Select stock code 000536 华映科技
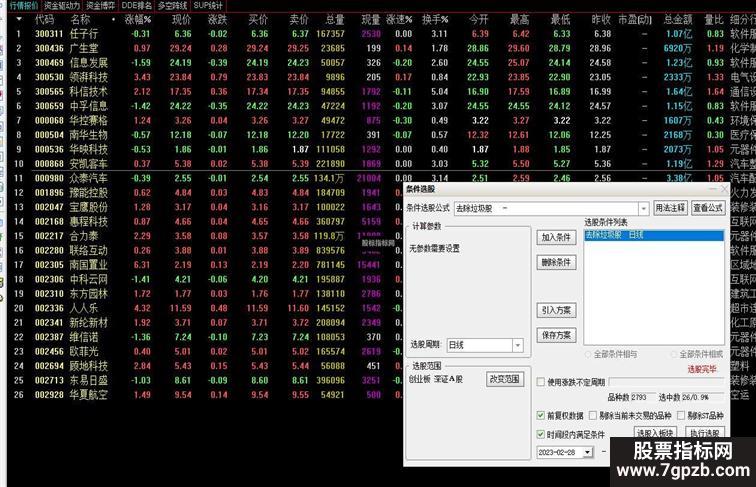 pos(71,149)
